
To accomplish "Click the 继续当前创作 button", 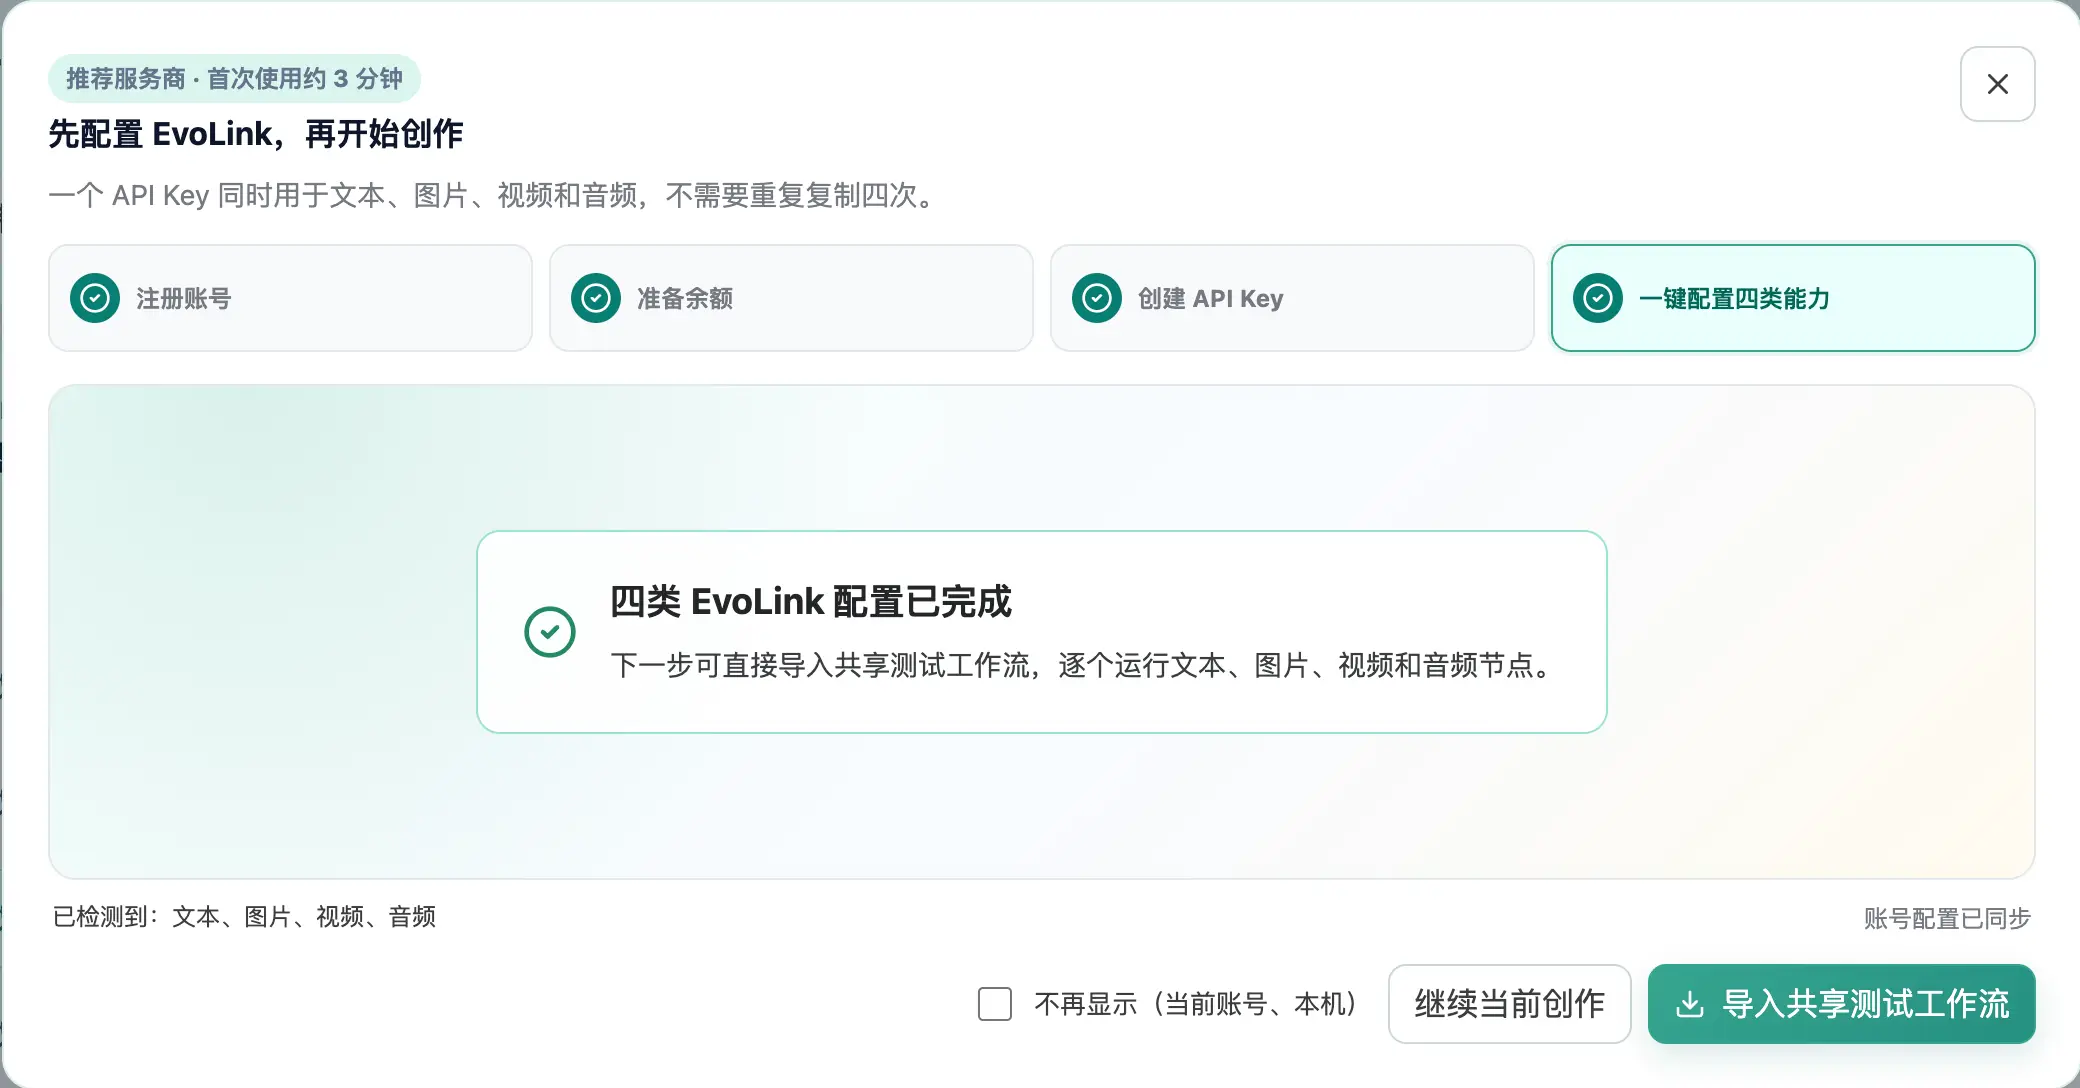I will click(1510, 1004).
